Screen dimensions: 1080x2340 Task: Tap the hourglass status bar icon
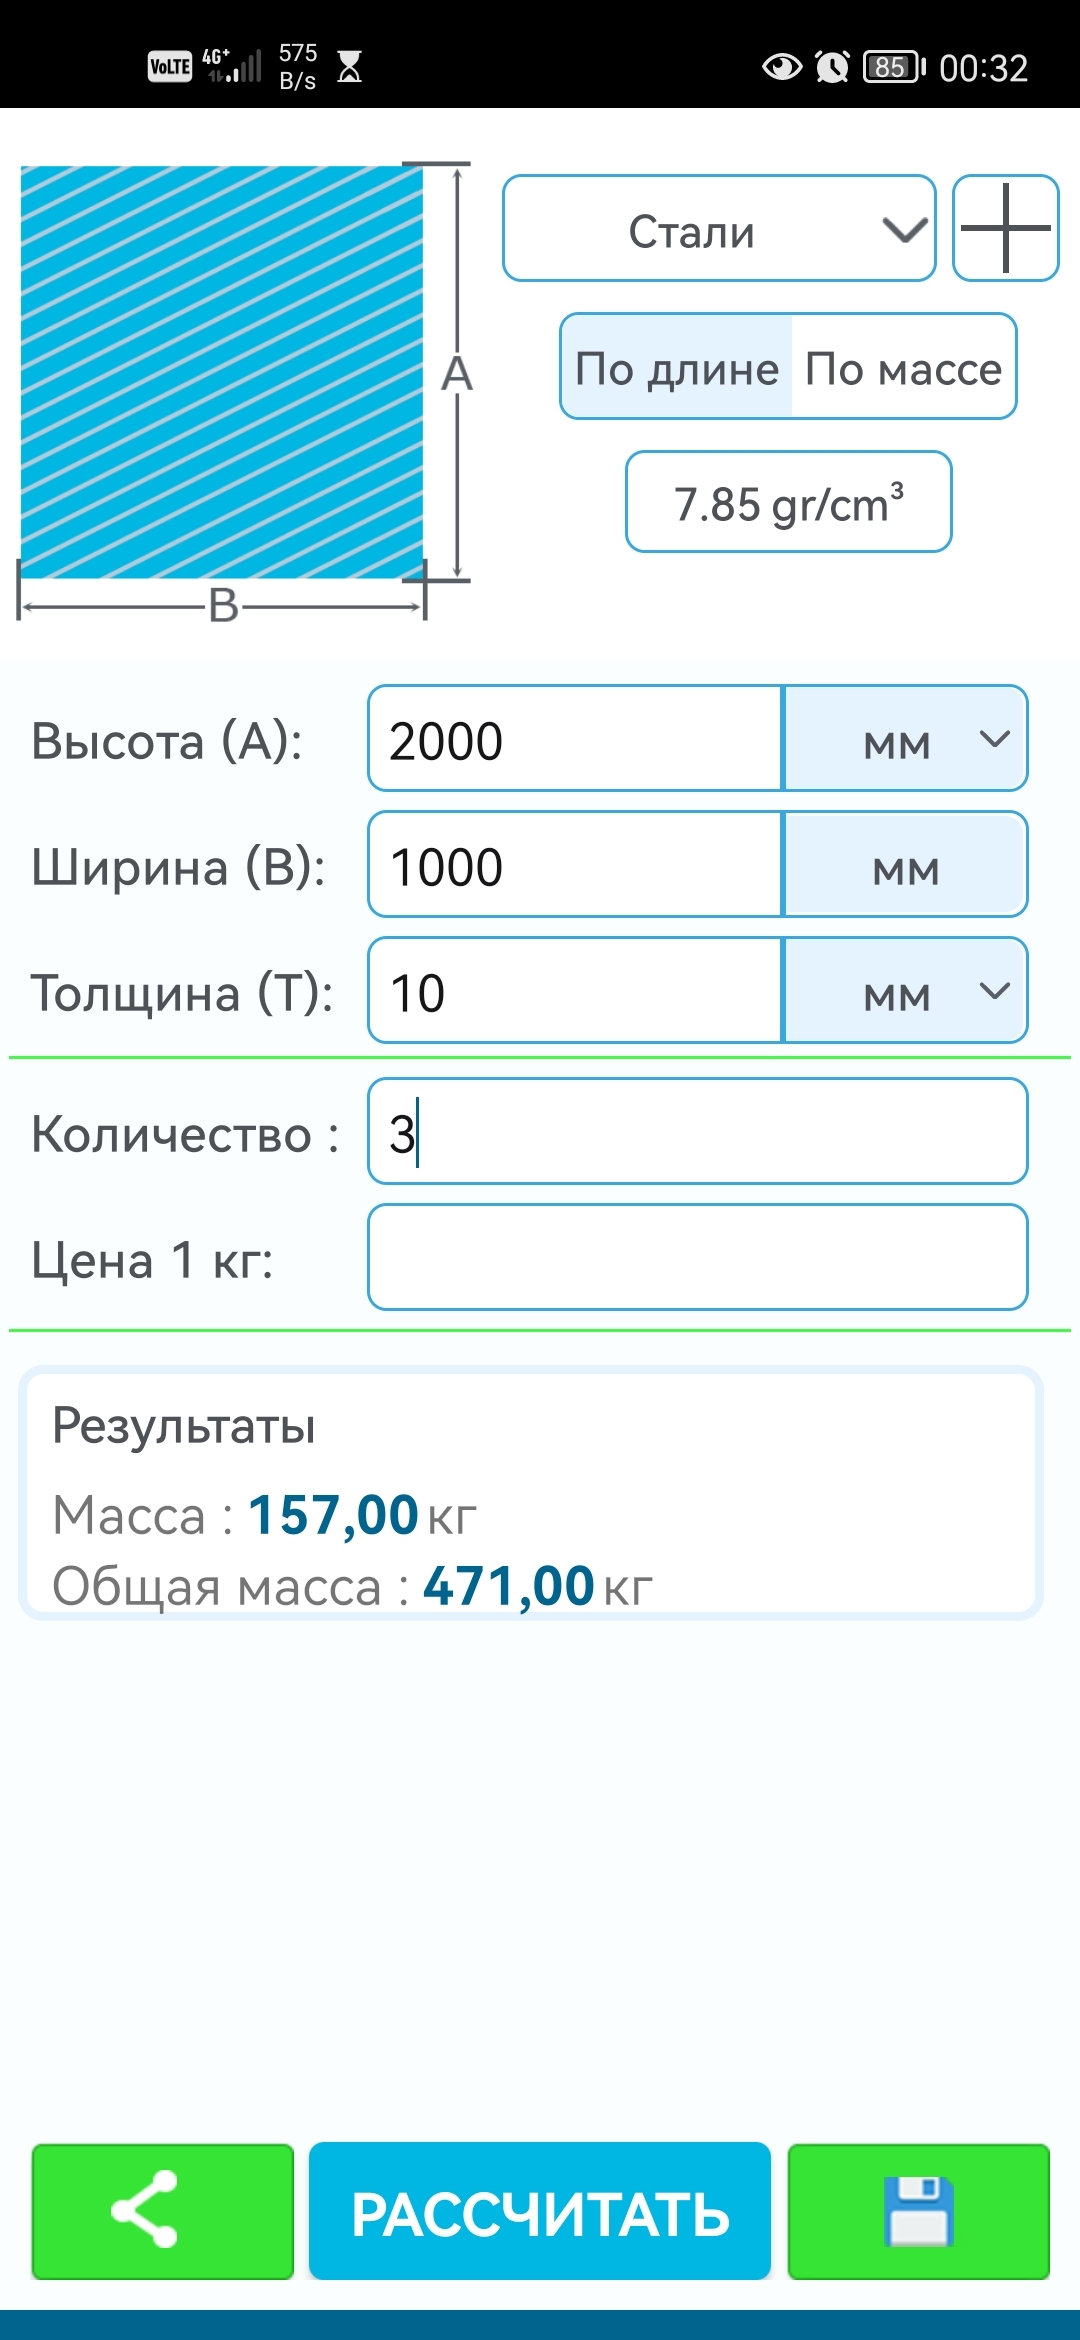[349, 67]
